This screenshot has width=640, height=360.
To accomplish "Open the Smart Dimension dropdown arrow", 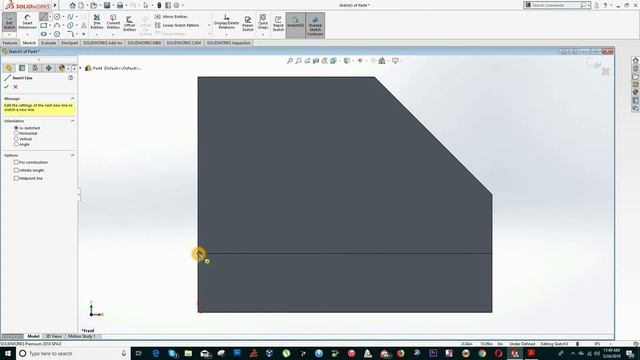I will coord(27,35).
